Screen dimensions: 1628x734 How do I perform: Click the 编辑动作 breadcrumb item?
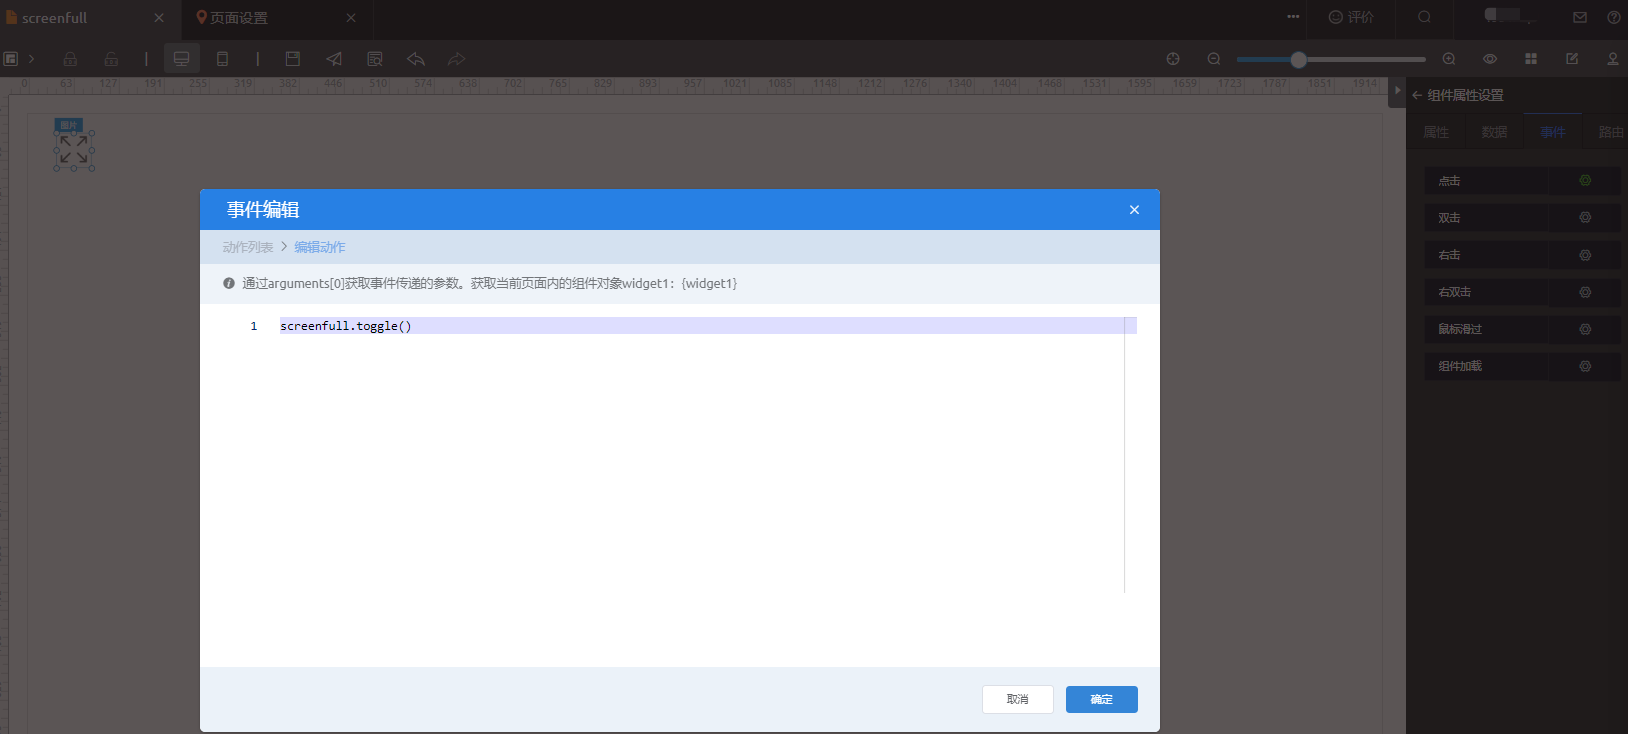320,247
